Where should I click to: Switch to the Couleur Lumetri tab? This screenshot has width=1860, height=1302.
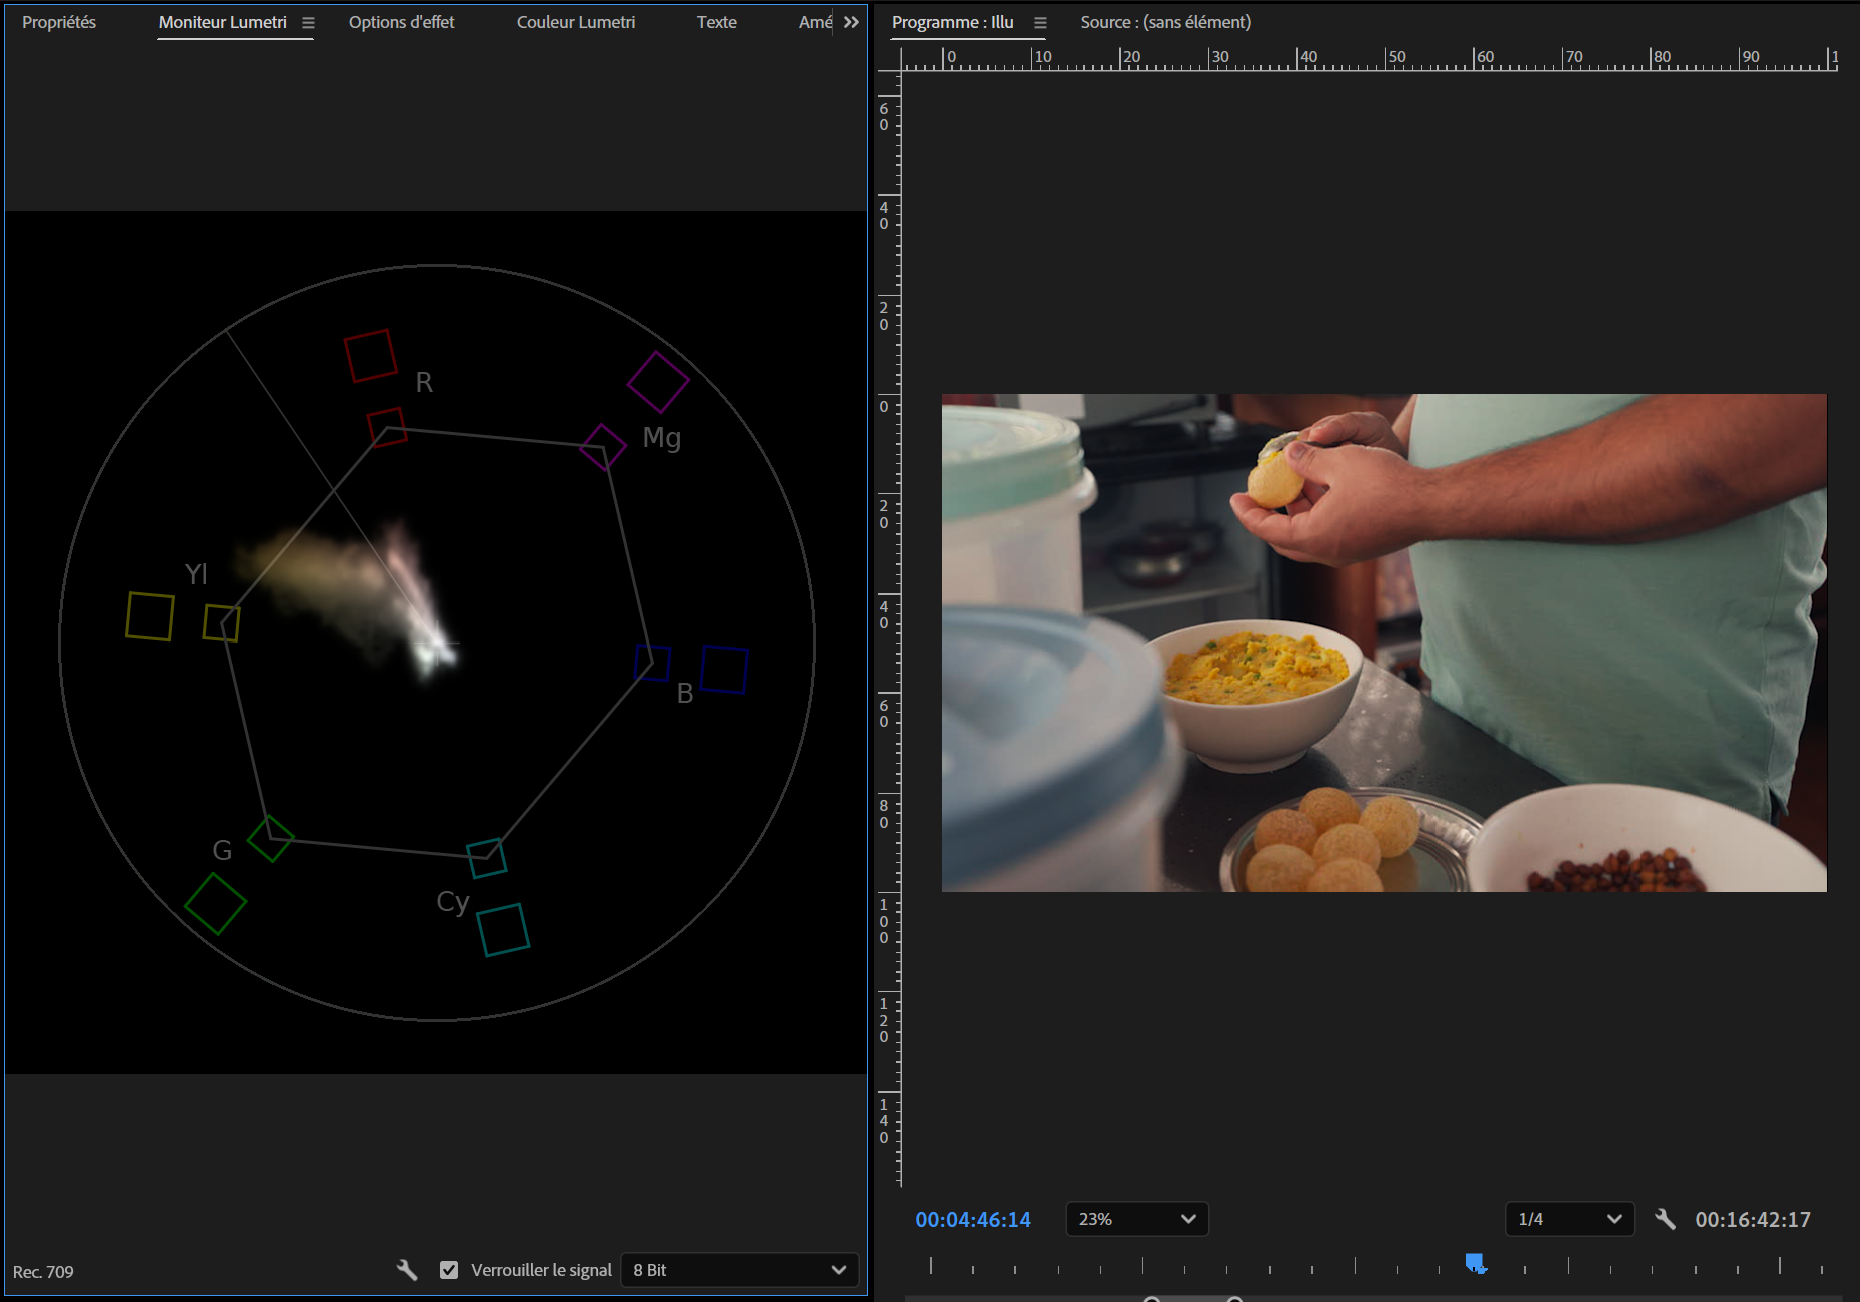pos(576,22)
